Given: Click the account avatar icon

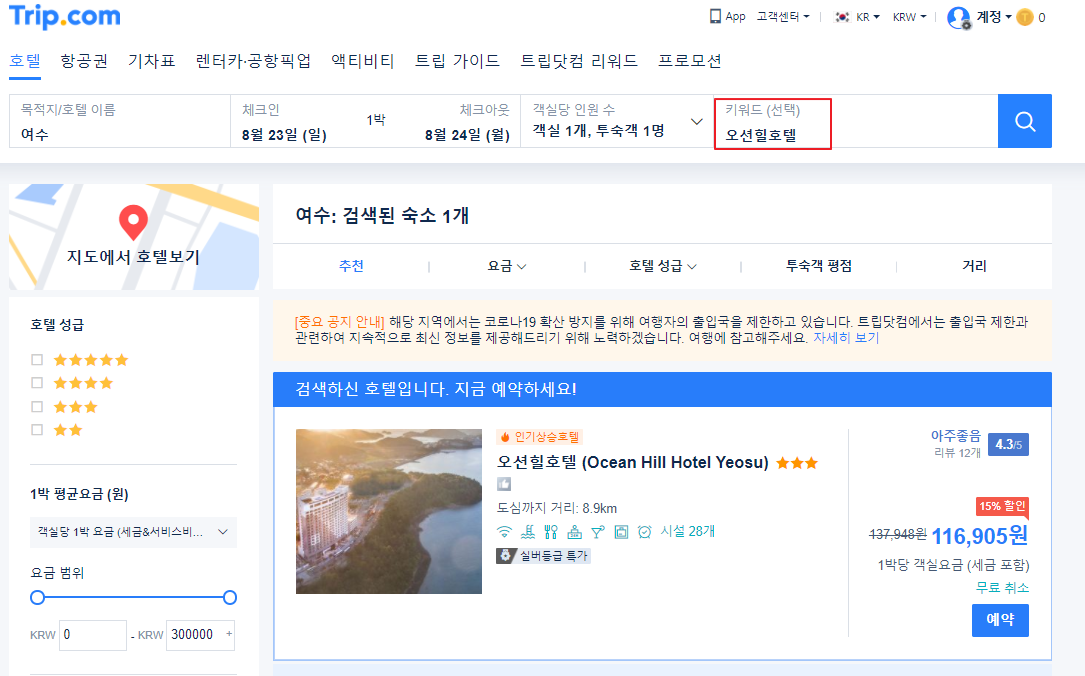Looking at the screenshot, I should 958,17.
